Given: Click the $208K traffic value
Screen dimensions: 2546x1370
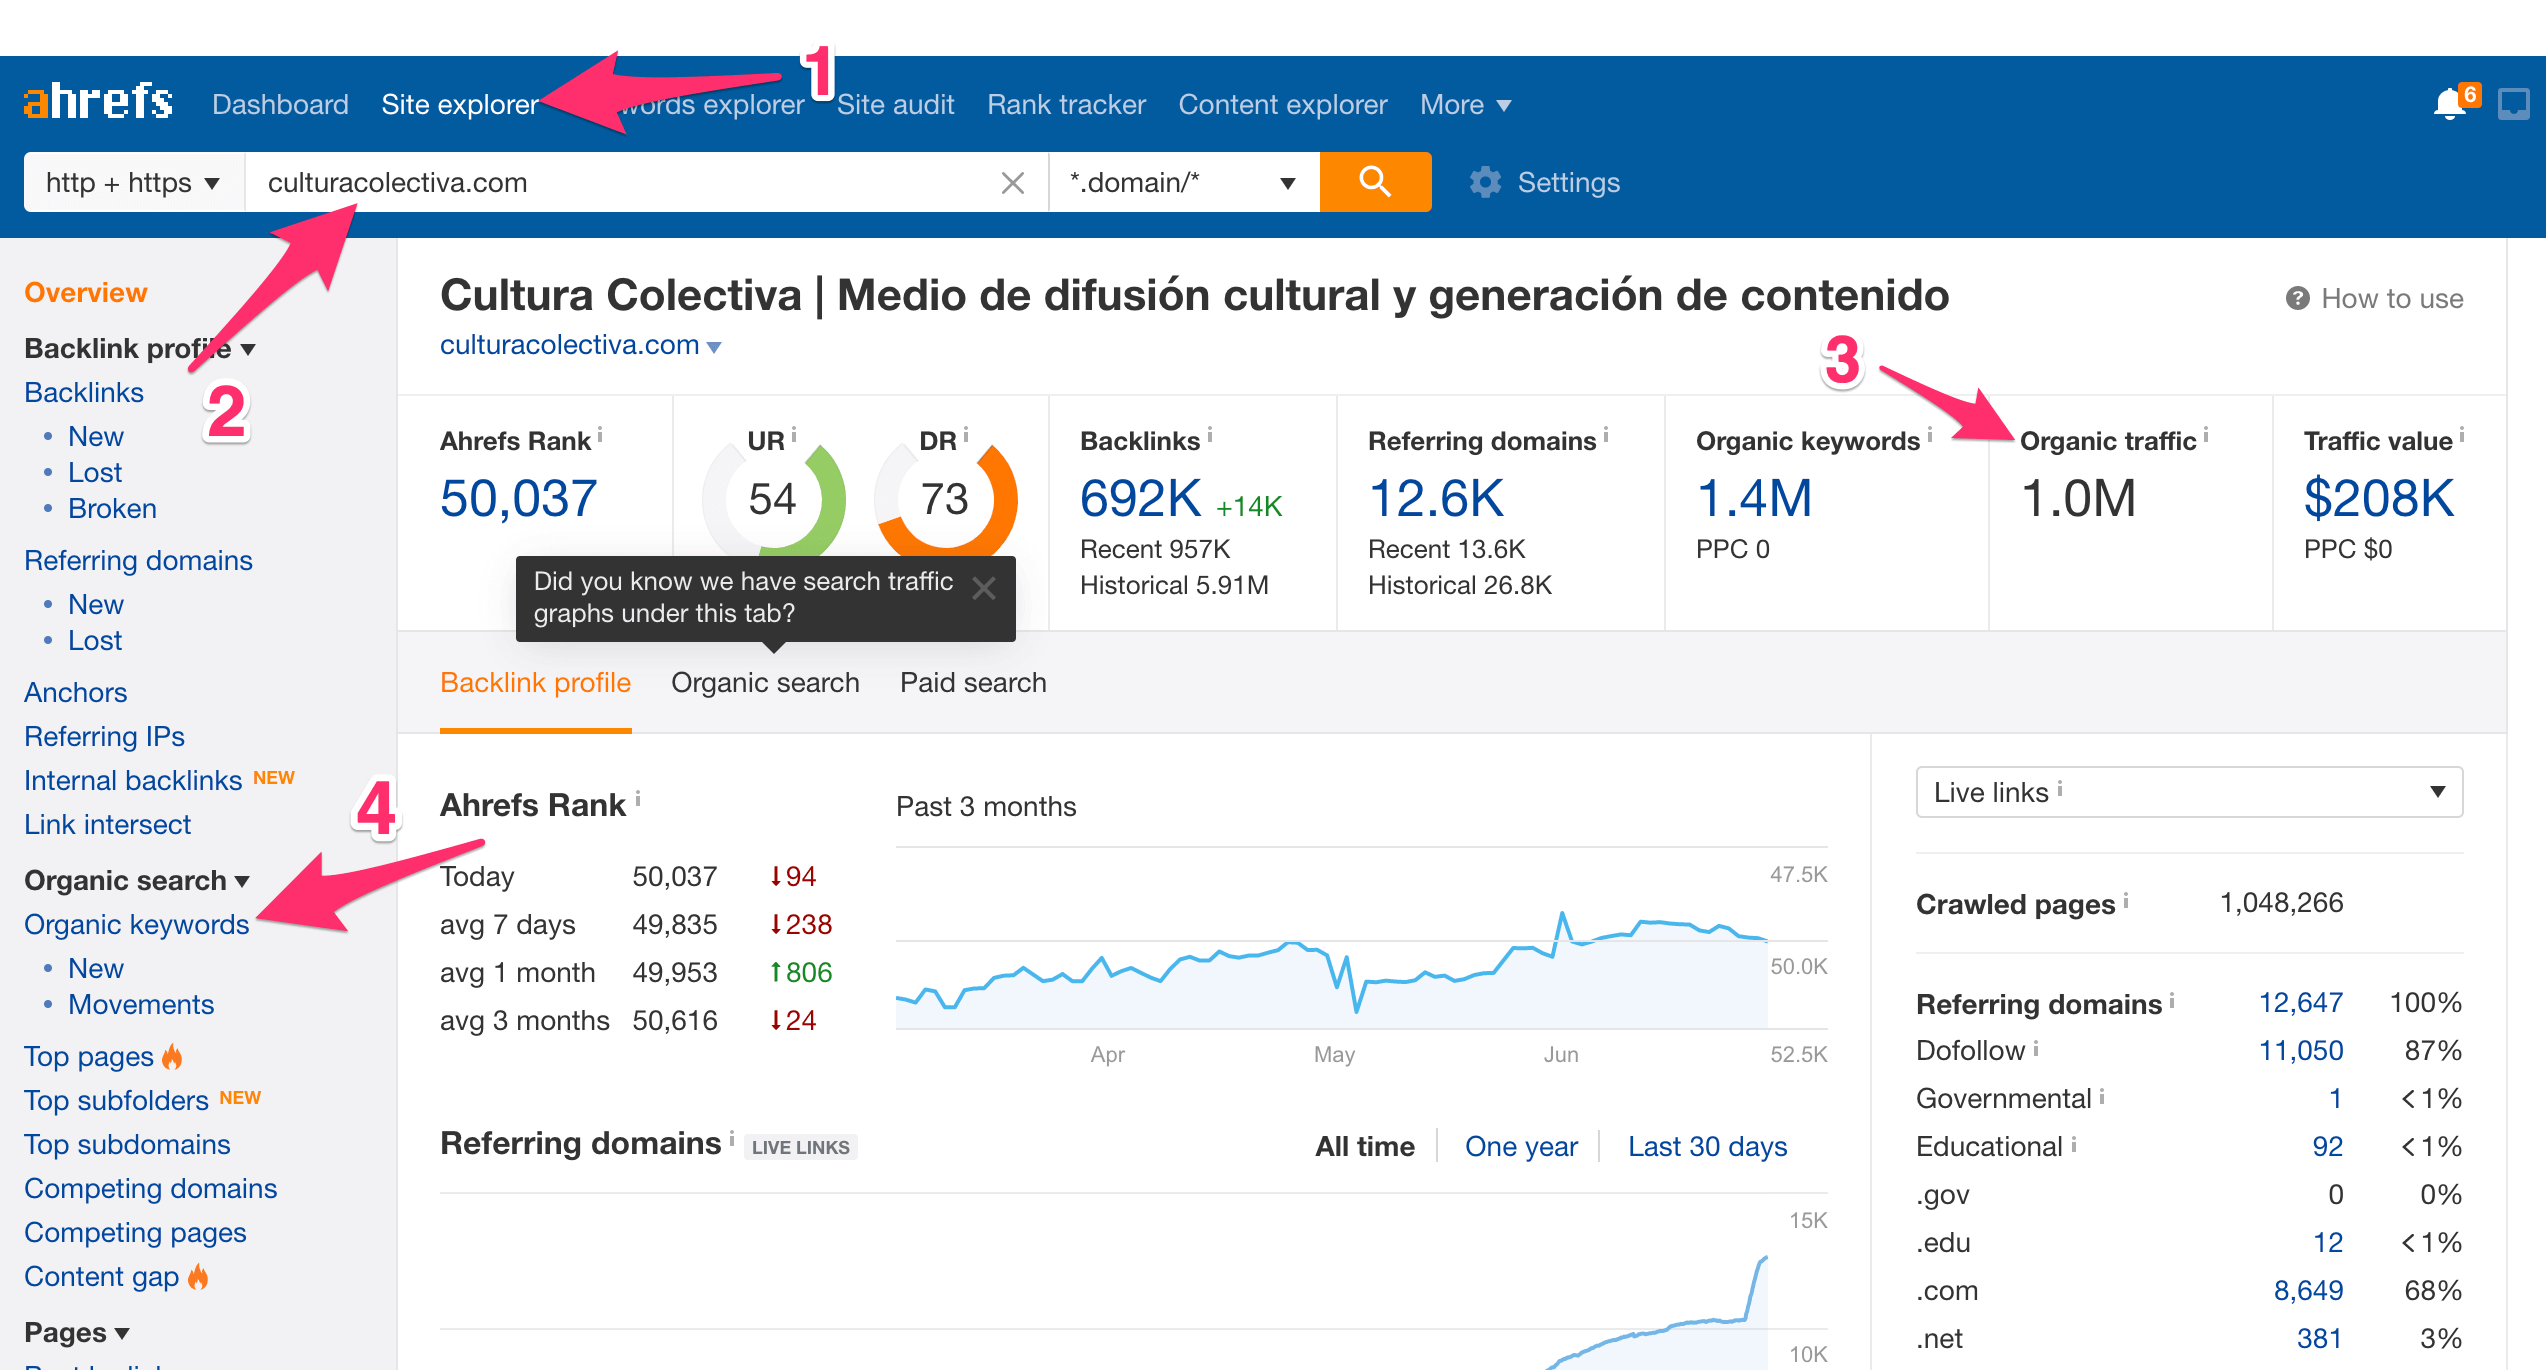Looking at the screenshot, I should [x=2379, y=498].
